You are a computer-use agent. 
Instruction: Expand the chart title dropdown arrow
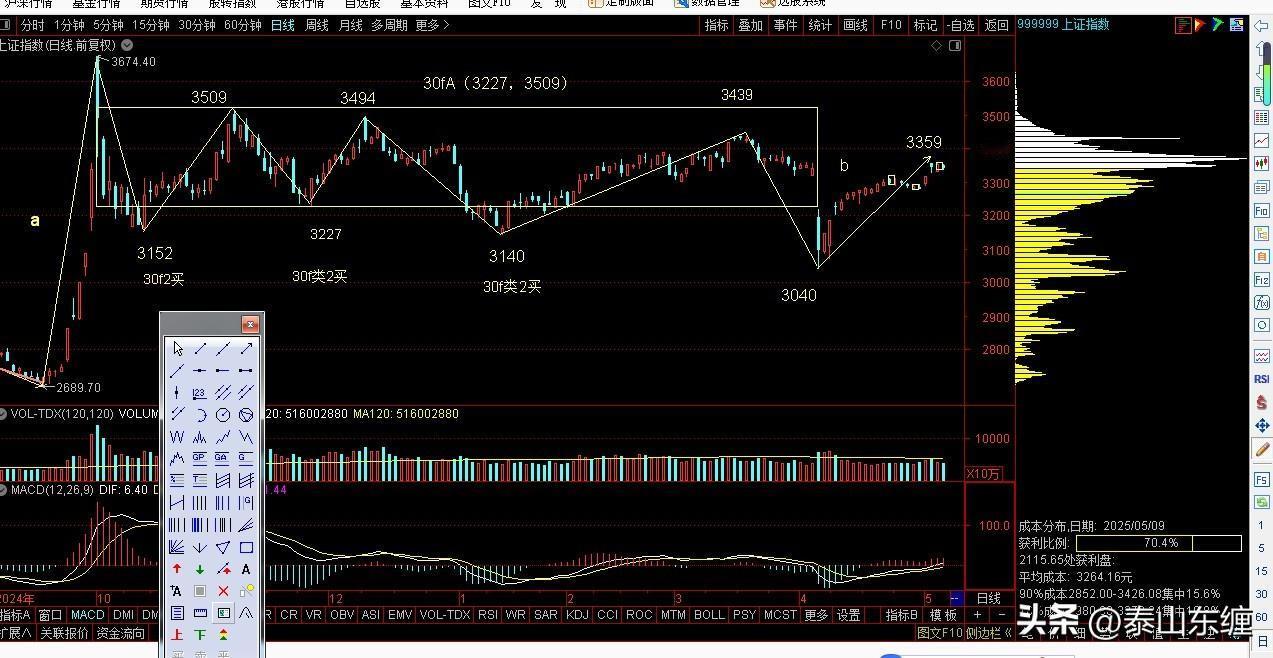point(127,45)
